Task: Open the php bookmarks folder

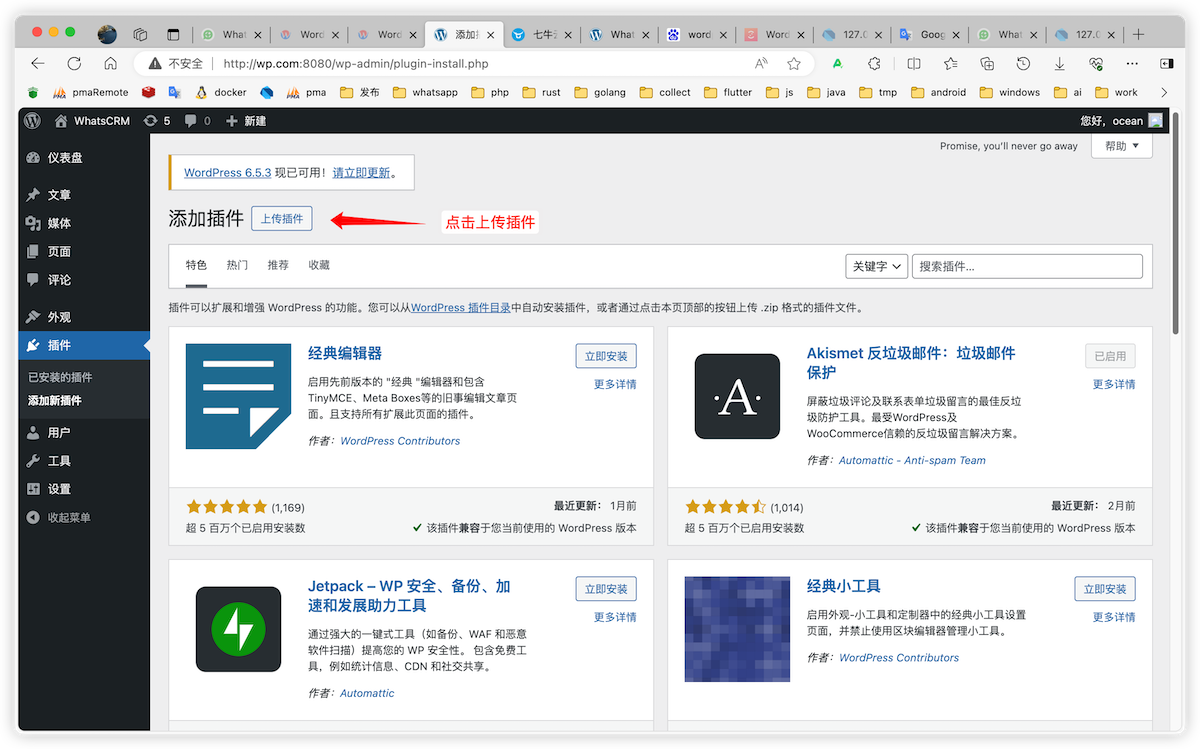Action: (490, 92)
